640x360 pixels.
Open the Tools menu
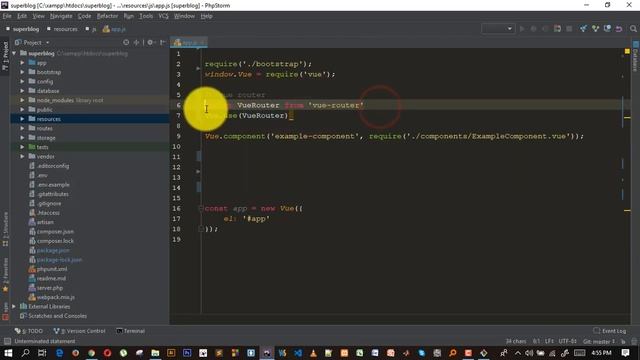point(146,16)
